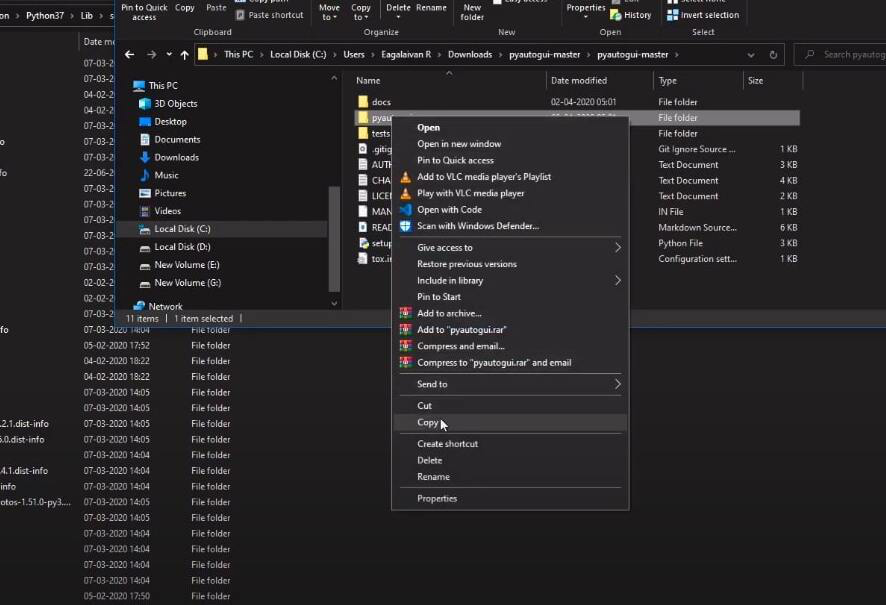Select the Copy icon in the Clipboard ribbon
Viewport: 886px width, 605px height.
coord(184,6)
